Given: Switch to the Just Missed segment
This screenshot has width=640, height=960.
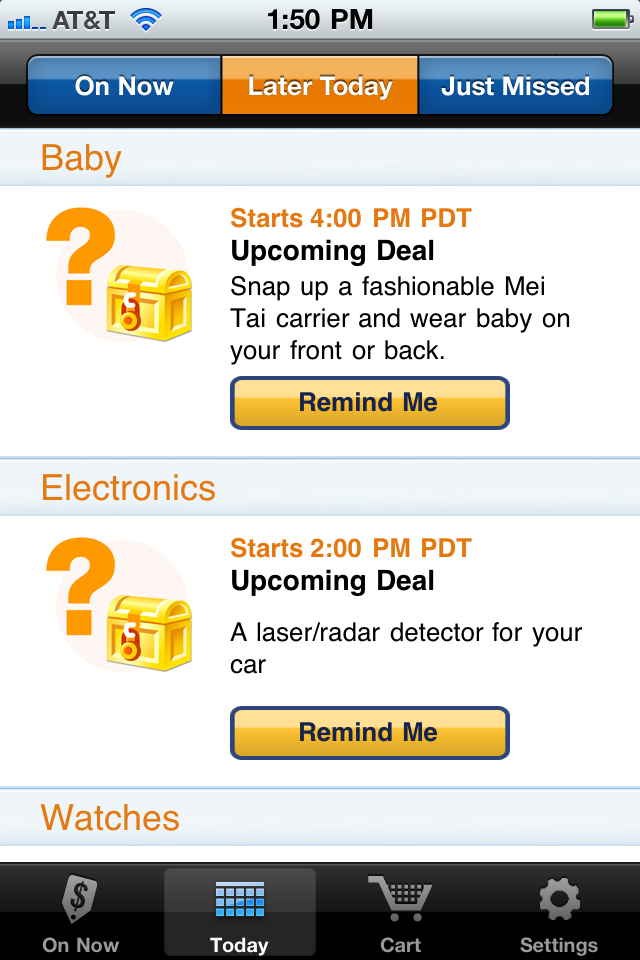Looking at the screenshot, I should point(516,85).
